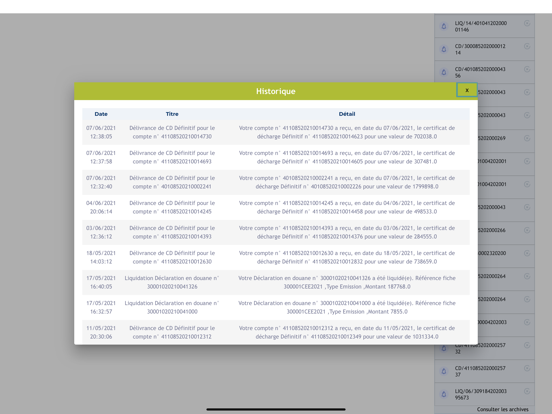Close the Historique dialog with the x button

(467, 90)
